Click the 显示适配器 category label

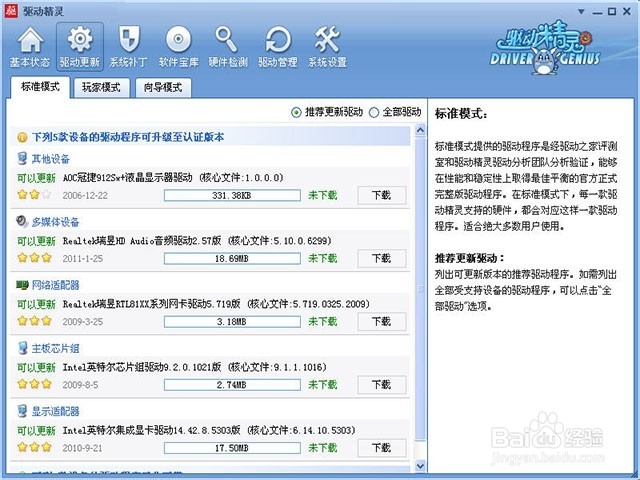tap(56, 411)
